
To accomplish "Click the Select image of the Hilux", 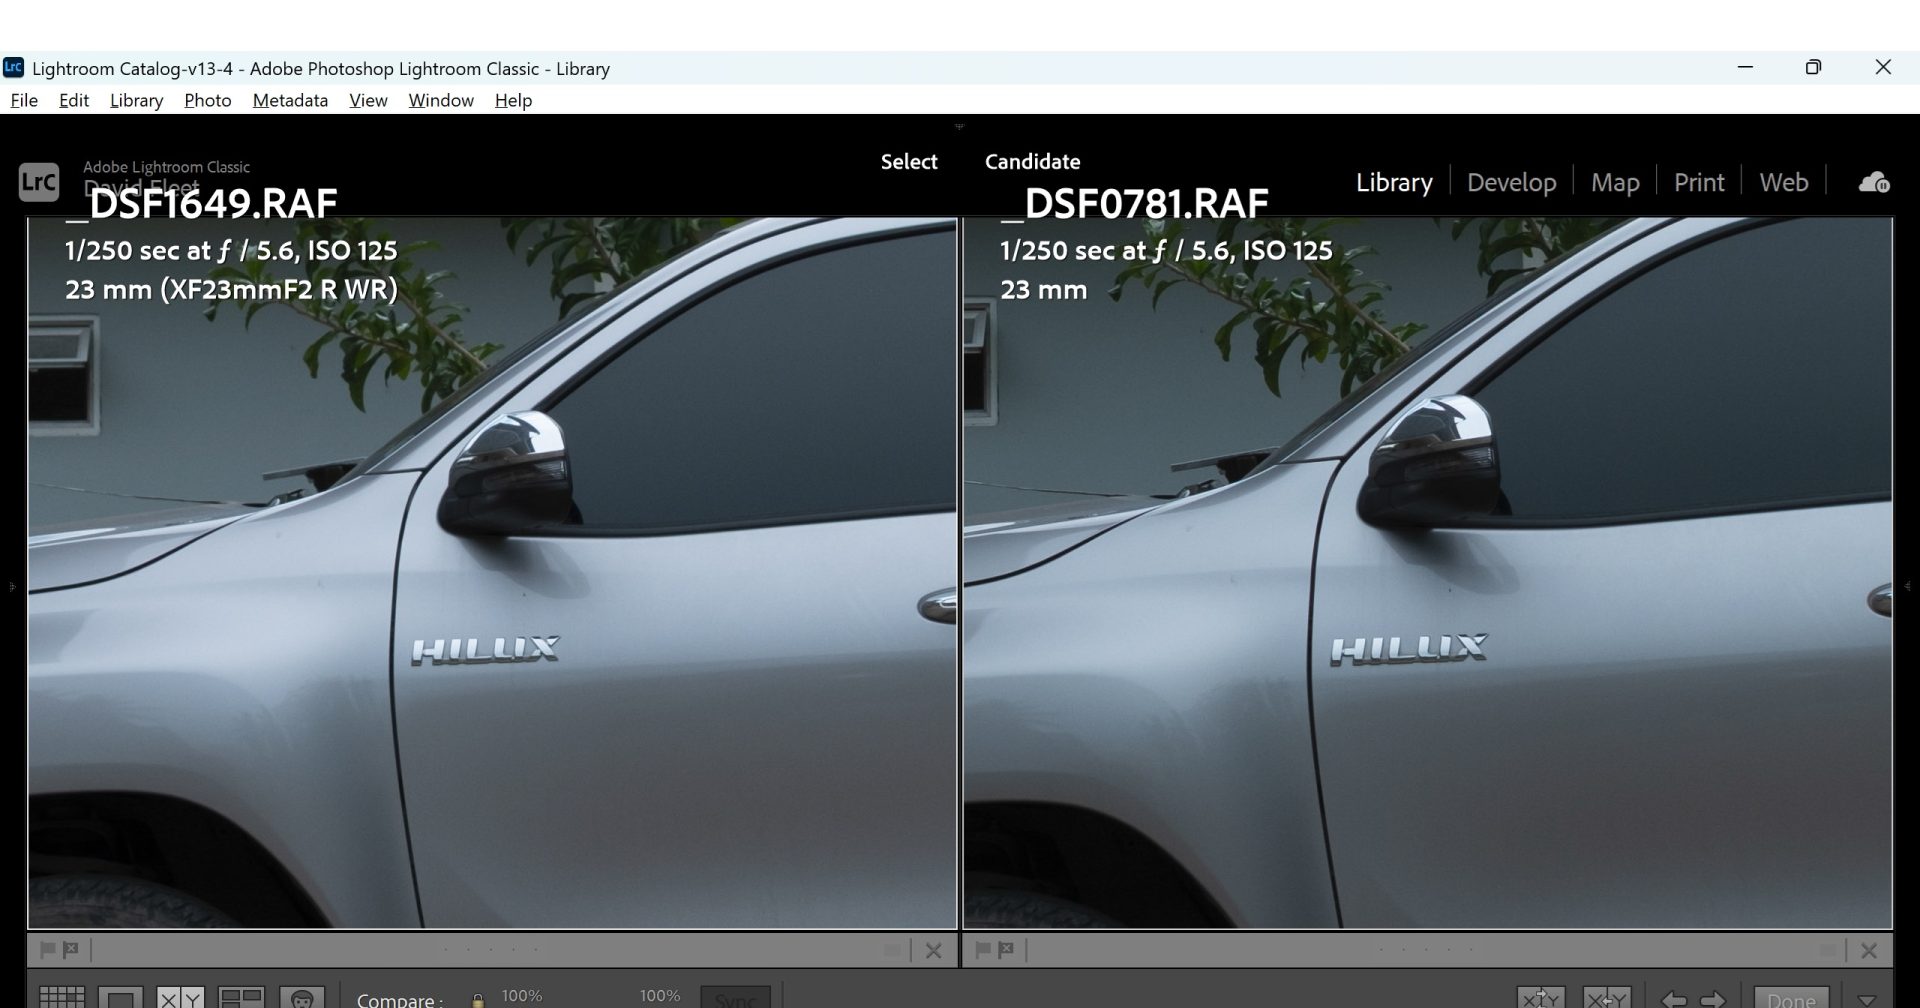I will tap(492, 573).
